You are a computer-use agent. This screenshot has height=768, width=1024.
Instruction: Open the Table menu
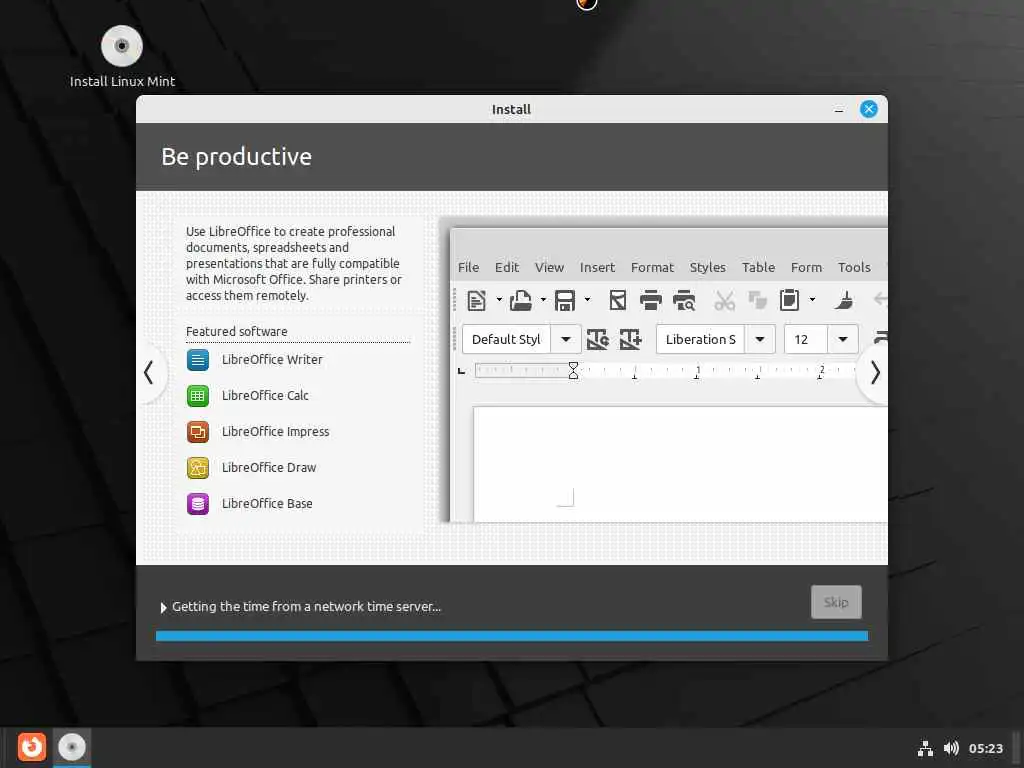point(758,268)
